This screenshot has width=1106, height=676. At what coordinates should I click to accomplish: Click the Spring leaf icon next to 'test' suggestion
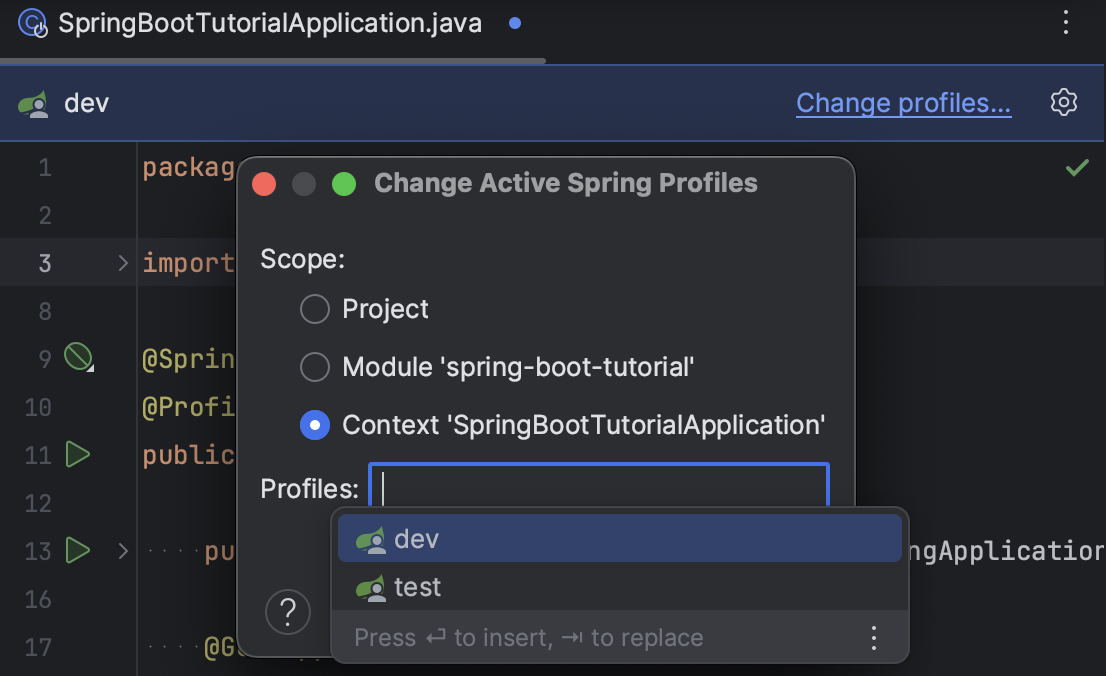click(369, 587)
